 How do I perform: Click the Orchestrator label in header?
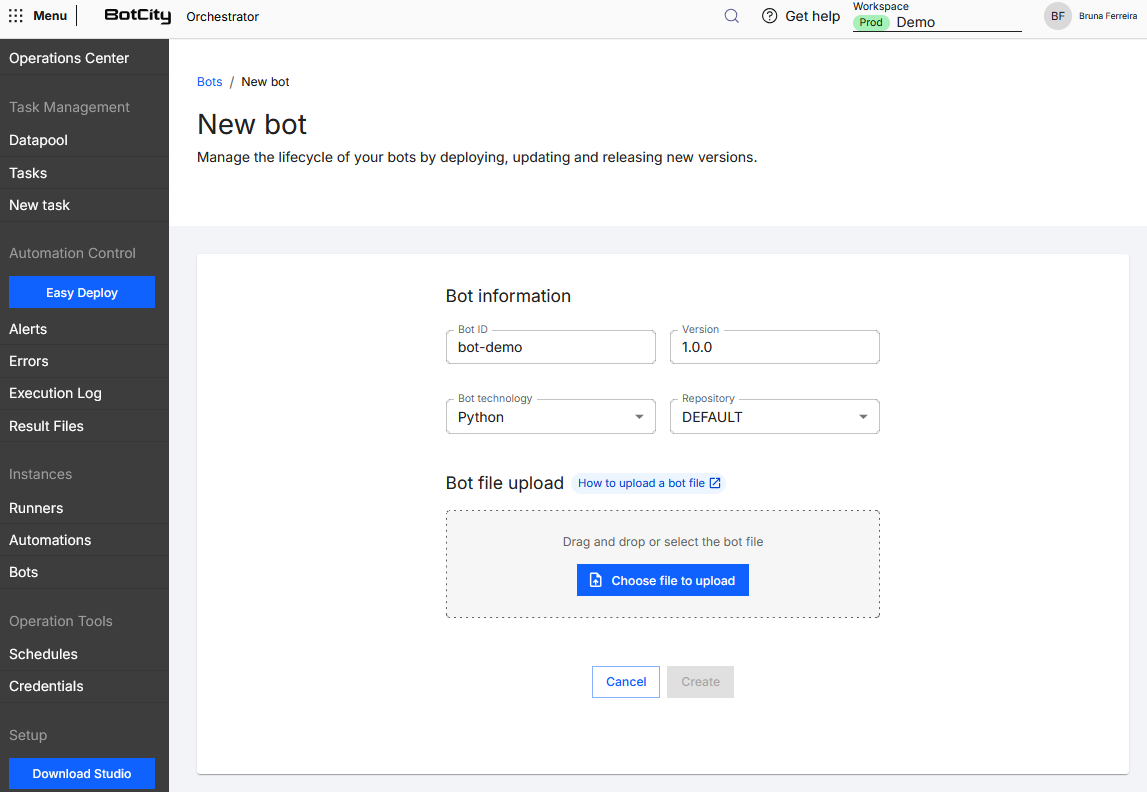tap(222, 17)
